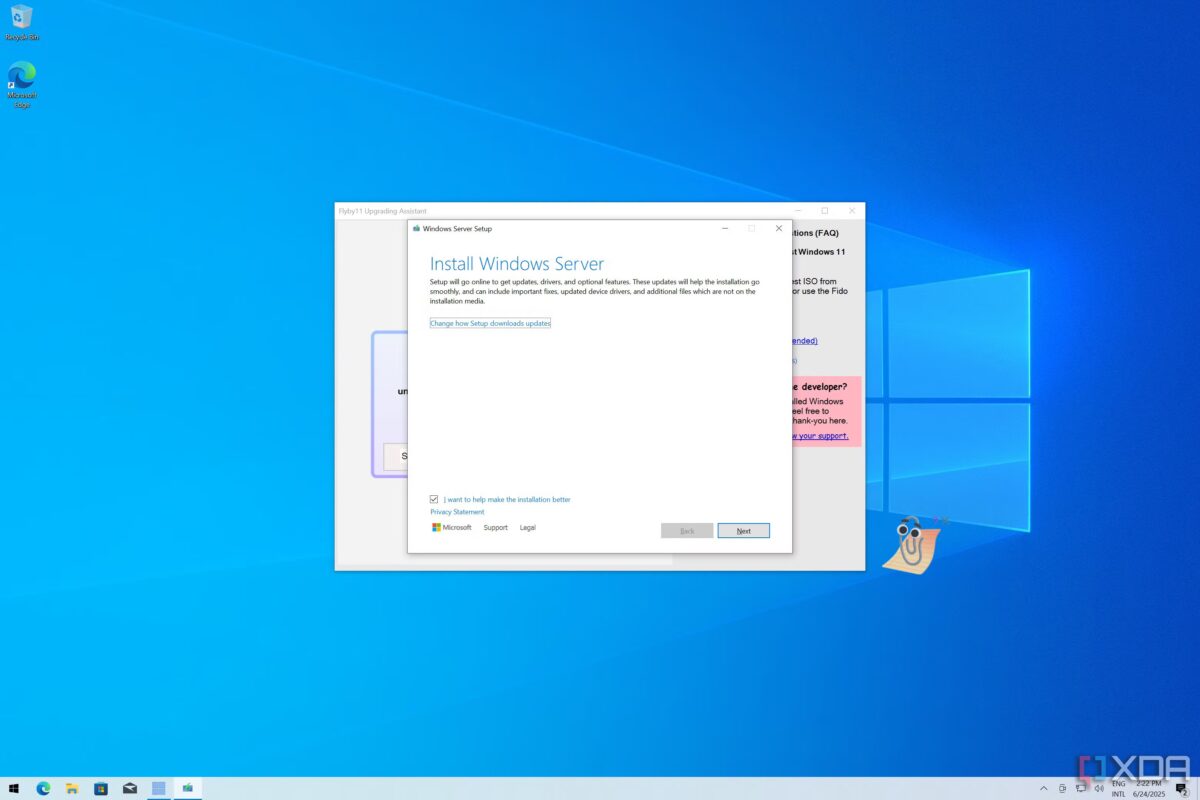Launch Microsoft Store from the taskbar
The height and width of the screenshot is (800, 1200).
coord(101,788)
